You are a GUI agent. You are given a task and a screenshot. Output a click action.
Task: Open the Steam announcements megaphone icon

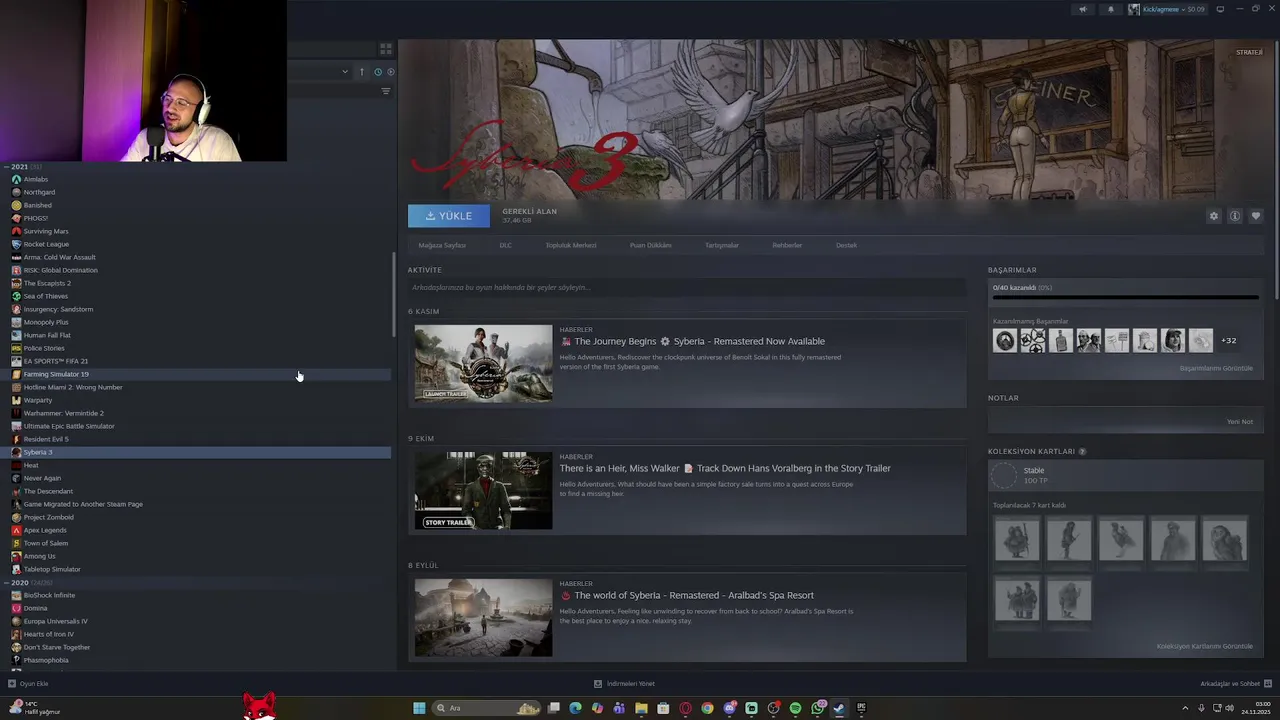(1082, 9)
